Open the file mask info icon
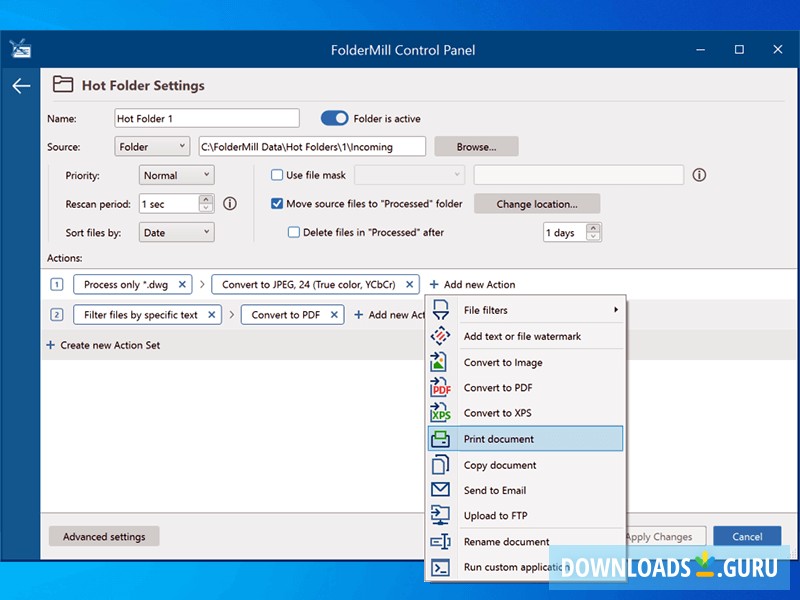The image size is (800, 600). point(699,175)
